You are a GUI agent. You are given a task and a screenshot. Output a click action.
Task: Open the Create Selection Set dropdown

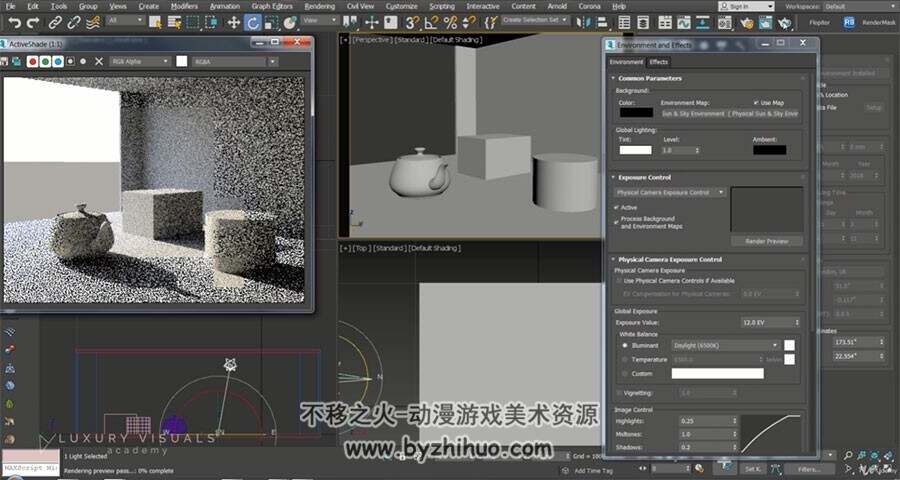pyautogui.click(x=535, y=20)
